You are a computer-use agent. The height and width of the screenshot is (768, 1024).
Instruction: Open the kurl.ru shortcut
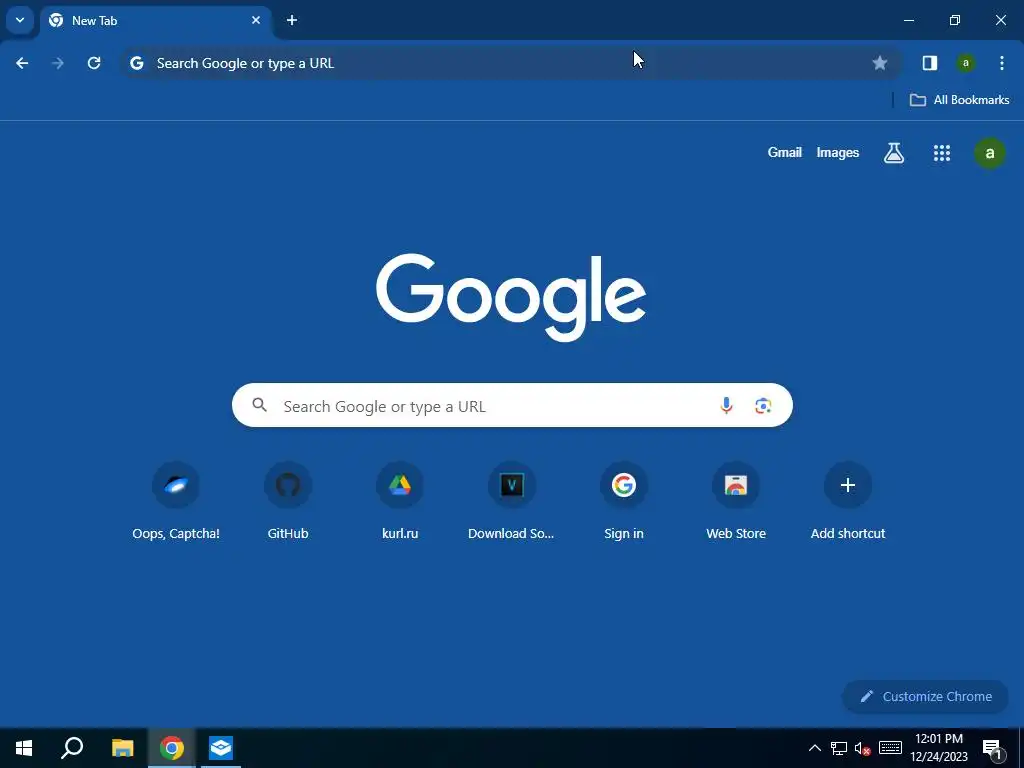pyautogui.click(x=400, y=502)
